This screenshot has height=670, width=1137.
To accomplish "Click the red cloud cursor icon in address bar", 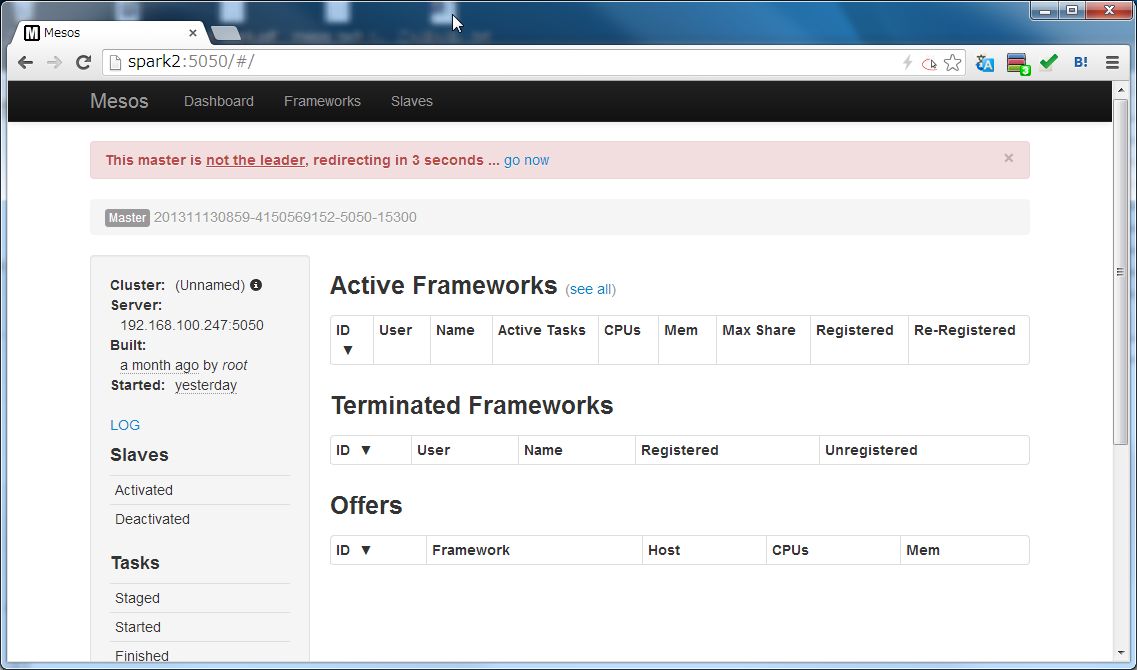I will pyautogui.click(x=929, y=64).
